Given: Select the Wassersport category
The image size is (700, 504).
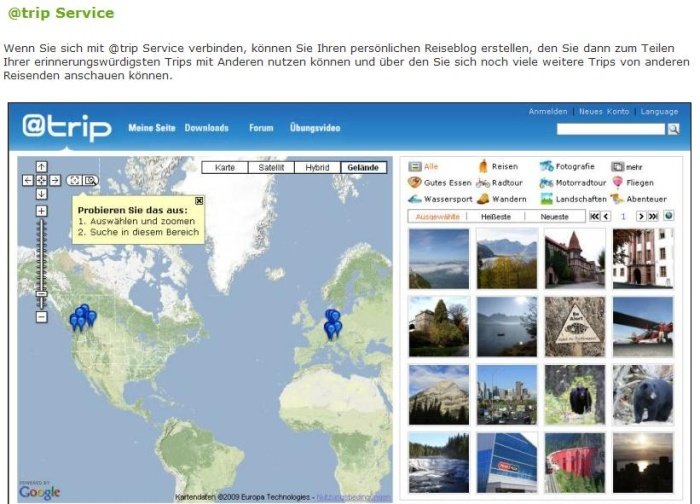Looking at the screenshot, I should 440,199.
